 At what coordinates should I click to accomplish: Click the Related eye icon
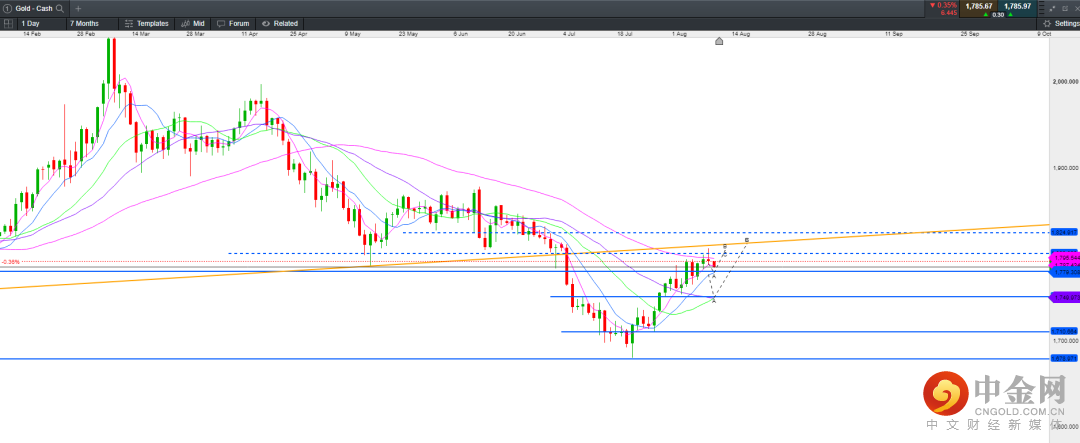265,23
